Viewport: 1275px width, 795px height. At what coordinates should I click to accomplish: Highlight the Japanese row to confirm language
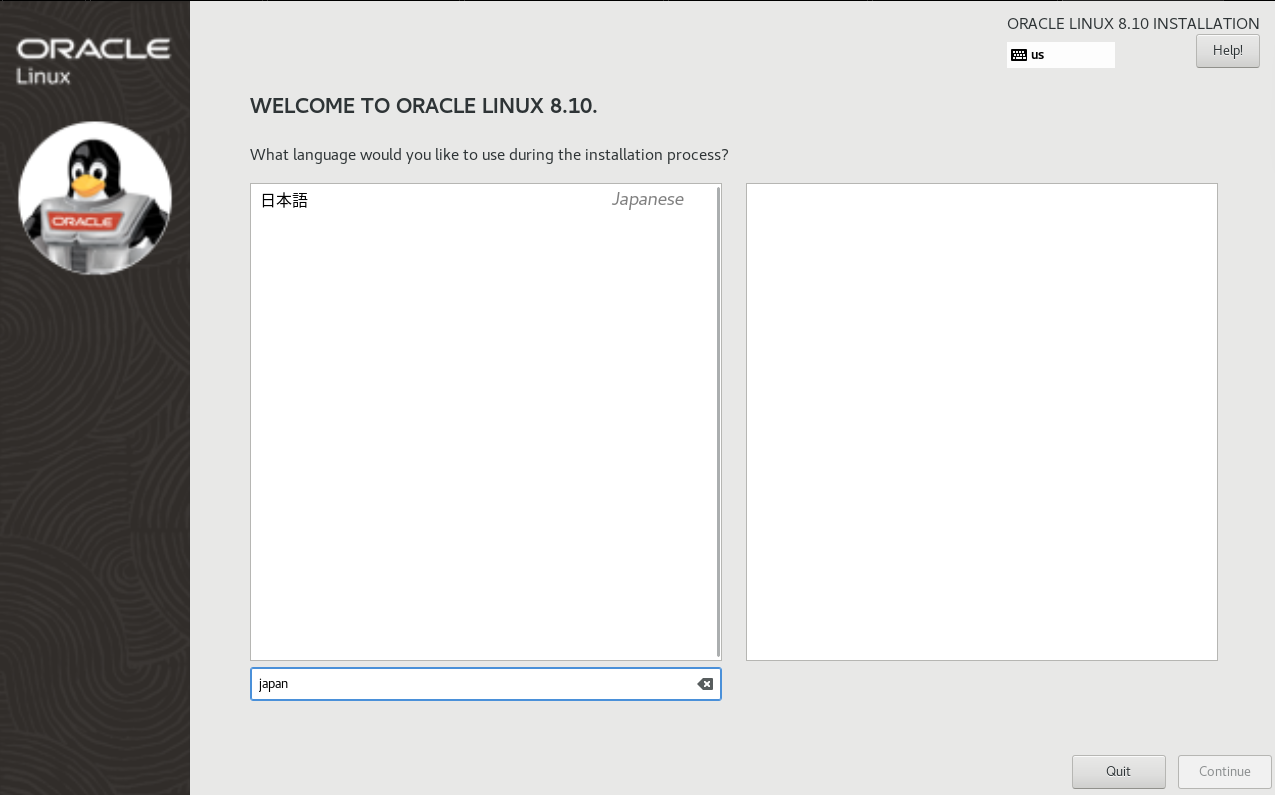(450, 199)
